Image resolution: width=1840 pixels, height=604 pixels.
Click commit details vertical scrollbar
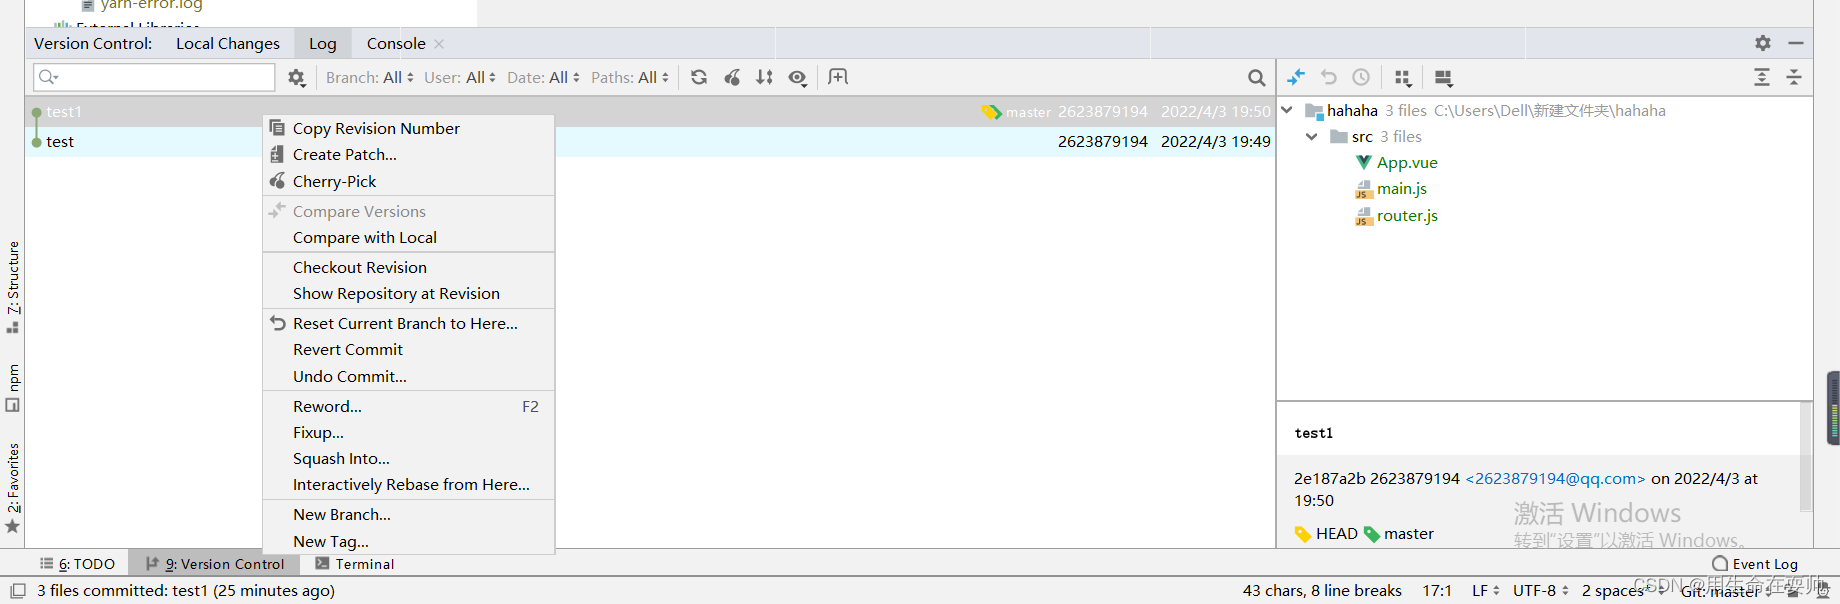[x=1806, y=456]
